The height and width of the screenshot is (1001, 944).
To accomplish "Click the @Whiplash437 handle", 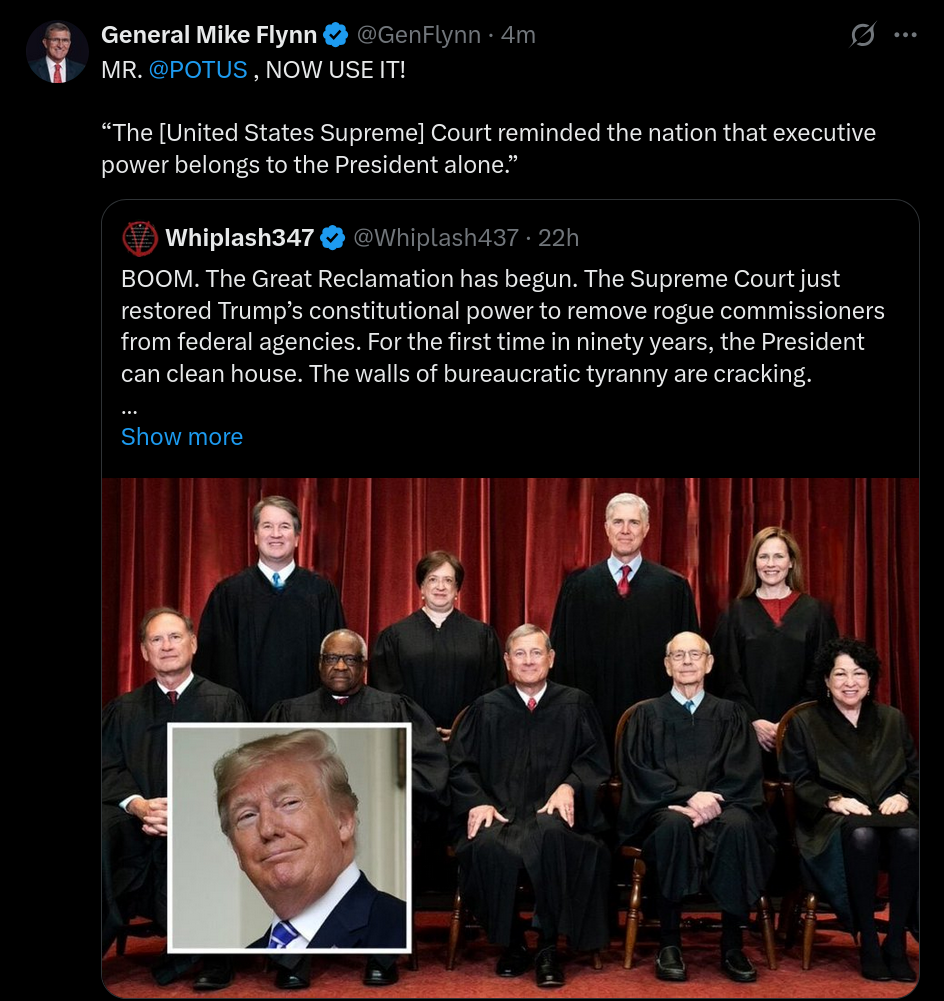I will pos(436,237).
